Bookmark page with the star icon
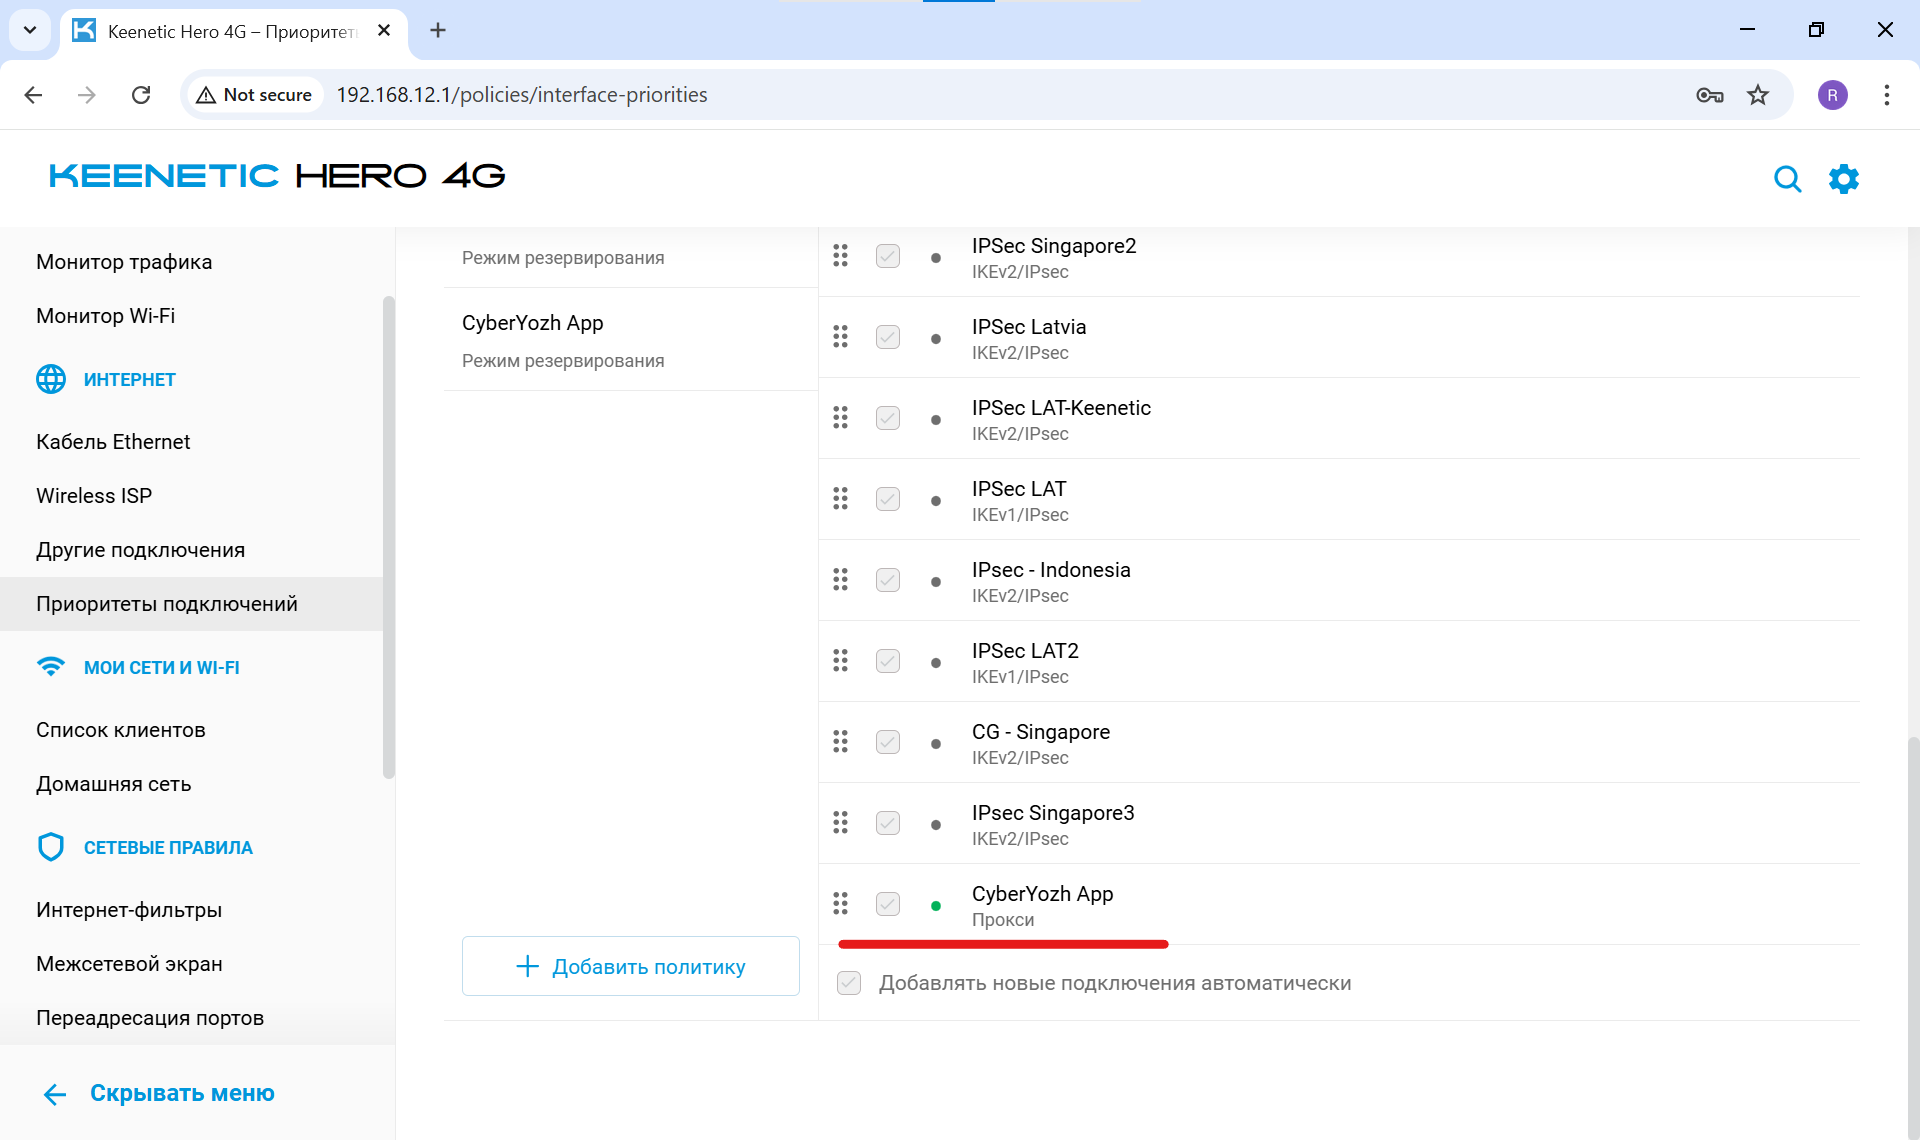The width and height of the screenshot is (1920, 1140). (1758, 95)
